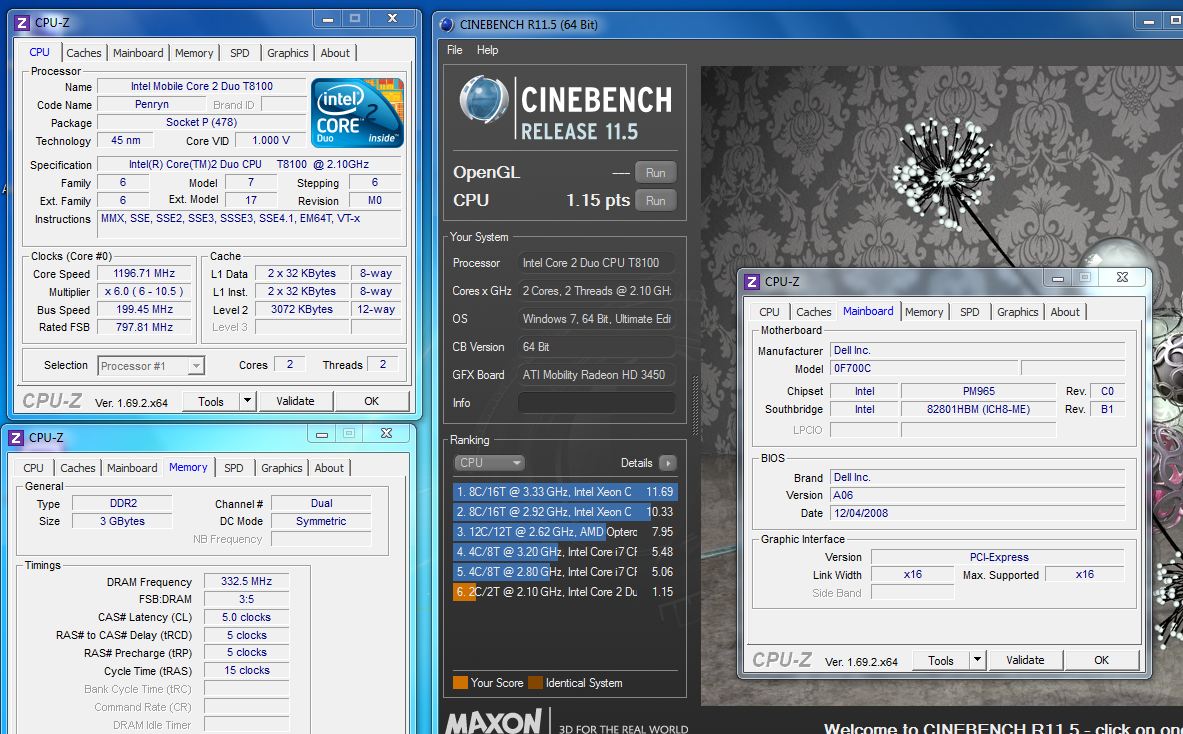This screenshot has height=734, width=1183.
Task: Minimize the top-left CPU-Z CPU window
Action: [328, 19]
